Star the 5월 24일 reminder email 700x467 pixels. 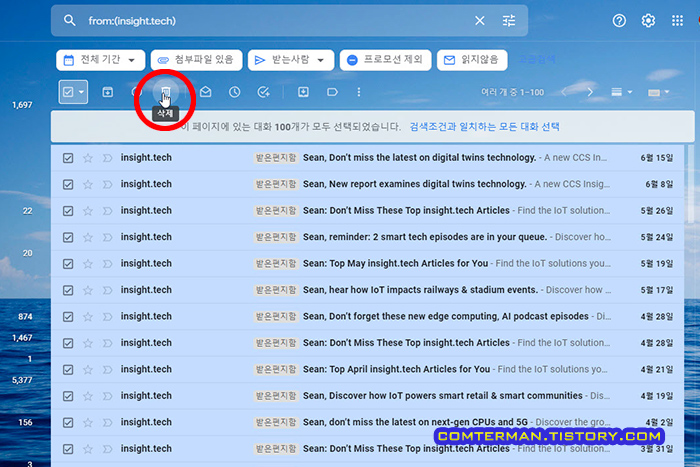[88, 237]
